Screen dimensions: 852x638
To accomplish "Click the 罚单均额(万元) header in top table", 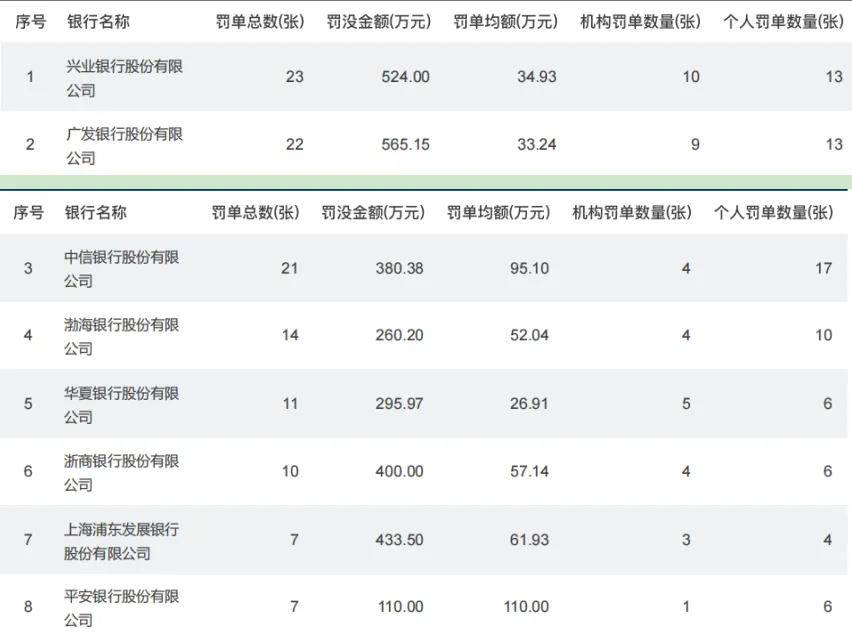I will [x=505, y=22].
